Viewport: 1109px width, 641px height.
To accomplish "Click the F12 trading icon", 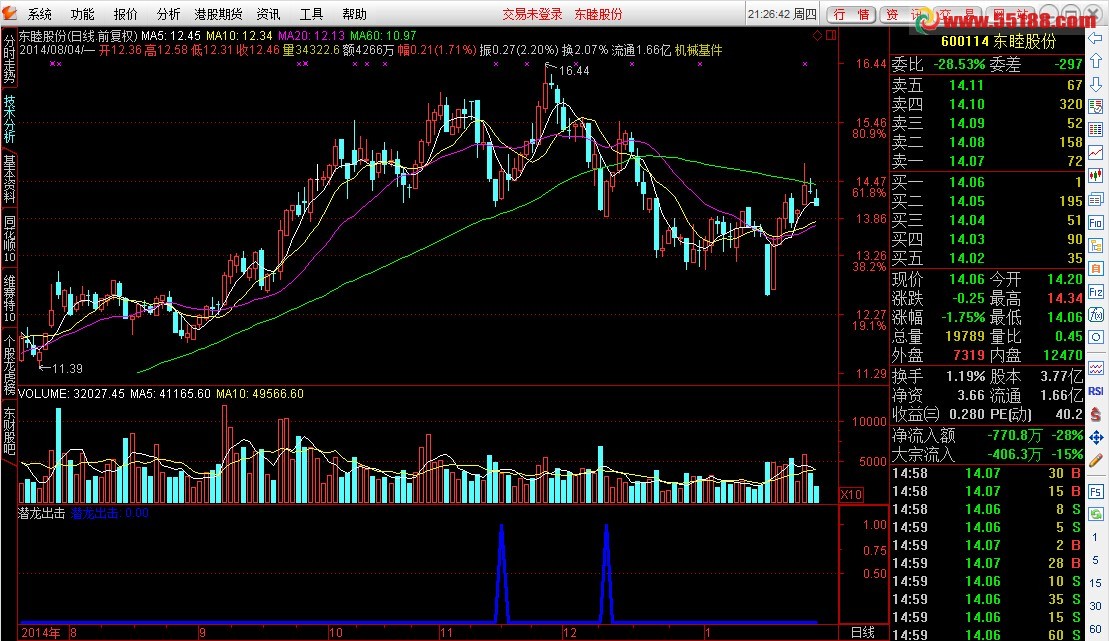I will [1096, 291].
